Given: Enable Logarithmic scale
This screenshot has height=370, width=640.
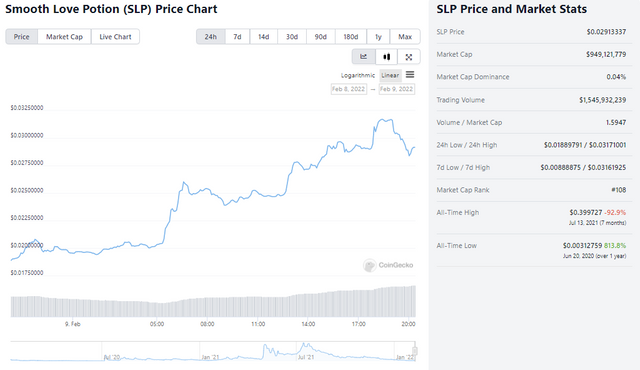Looking at the screenshot, I should click(x=358, y=75).
